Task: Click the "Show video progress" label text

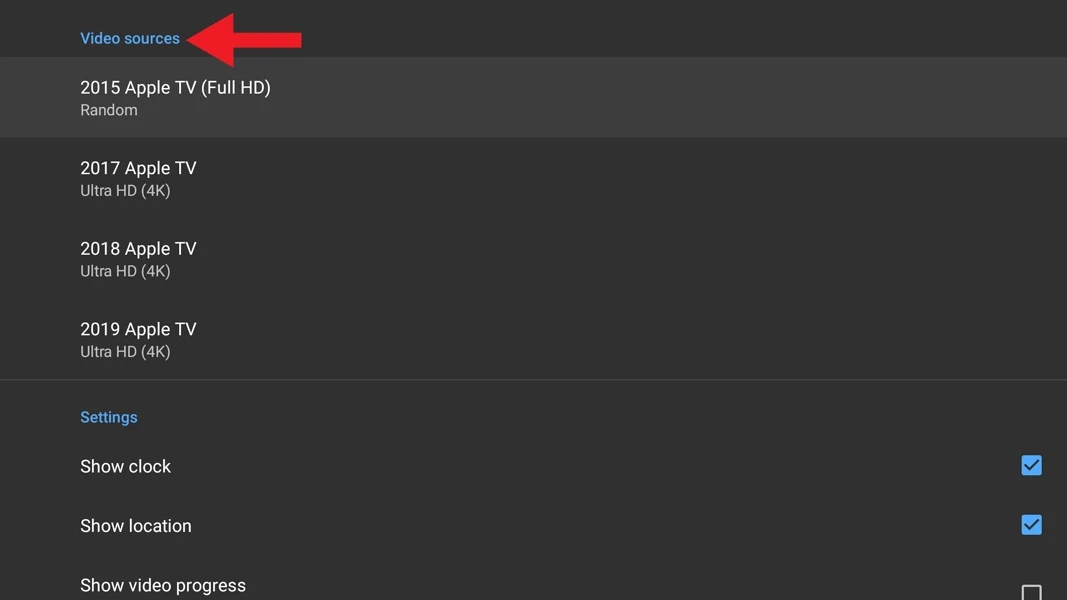Action: (163, 586)
